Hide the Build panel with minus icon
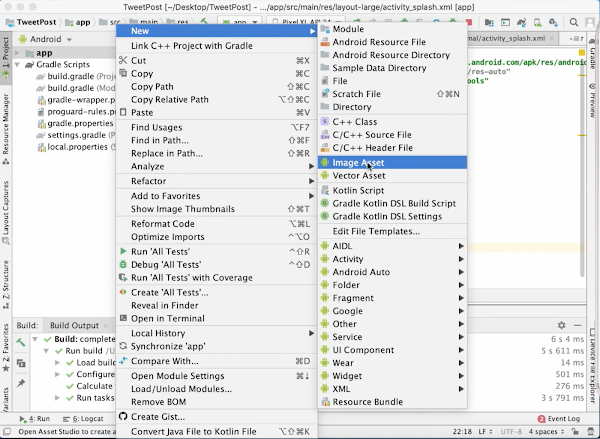Screen dimensions: 600x439 click(578, 325)
